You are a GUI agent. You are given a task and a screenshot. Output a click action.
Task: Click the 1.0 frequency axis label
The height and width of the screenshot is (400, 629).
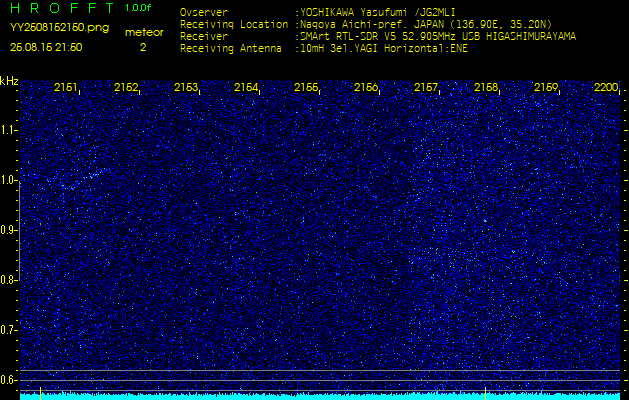8,180
